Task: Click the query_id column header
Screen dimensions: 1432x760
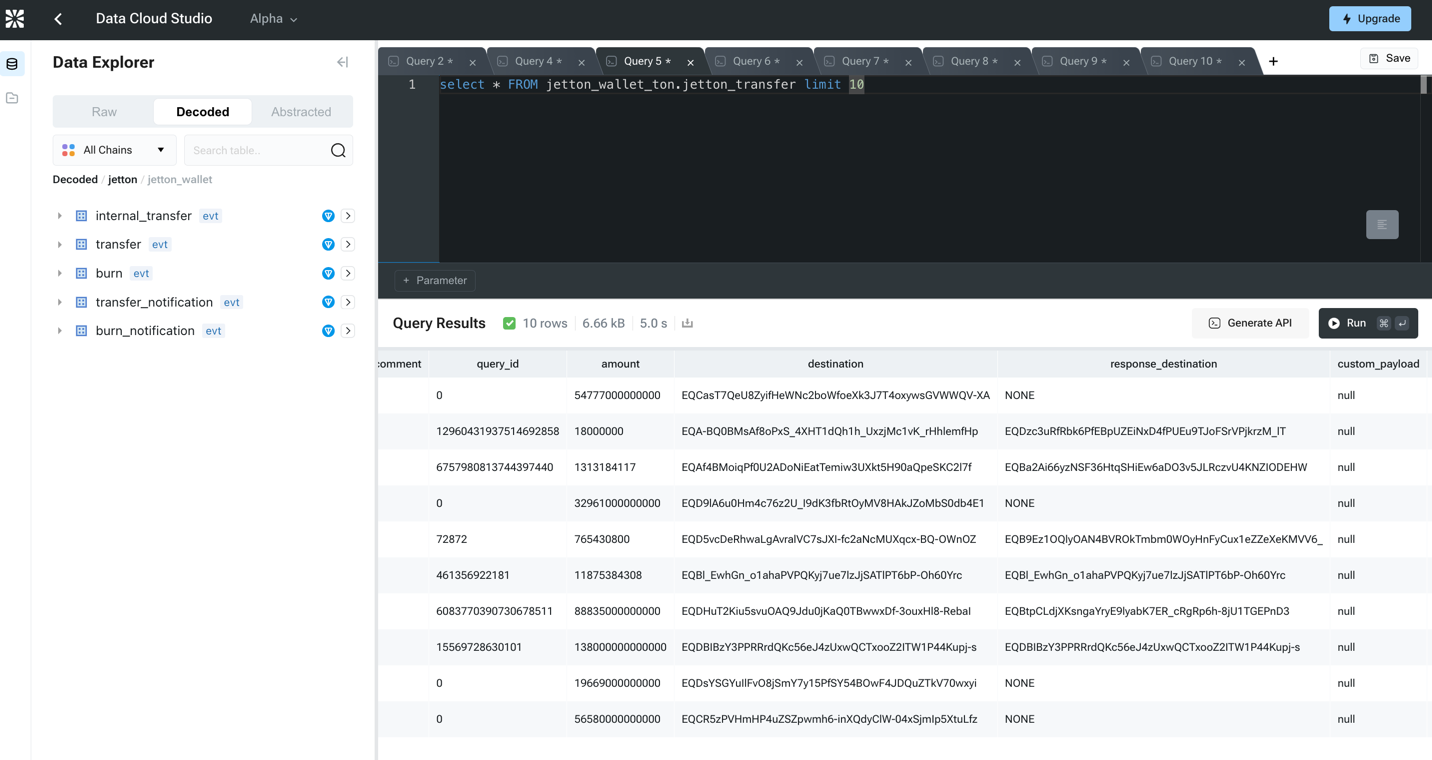Action: (x=498, y=364)
